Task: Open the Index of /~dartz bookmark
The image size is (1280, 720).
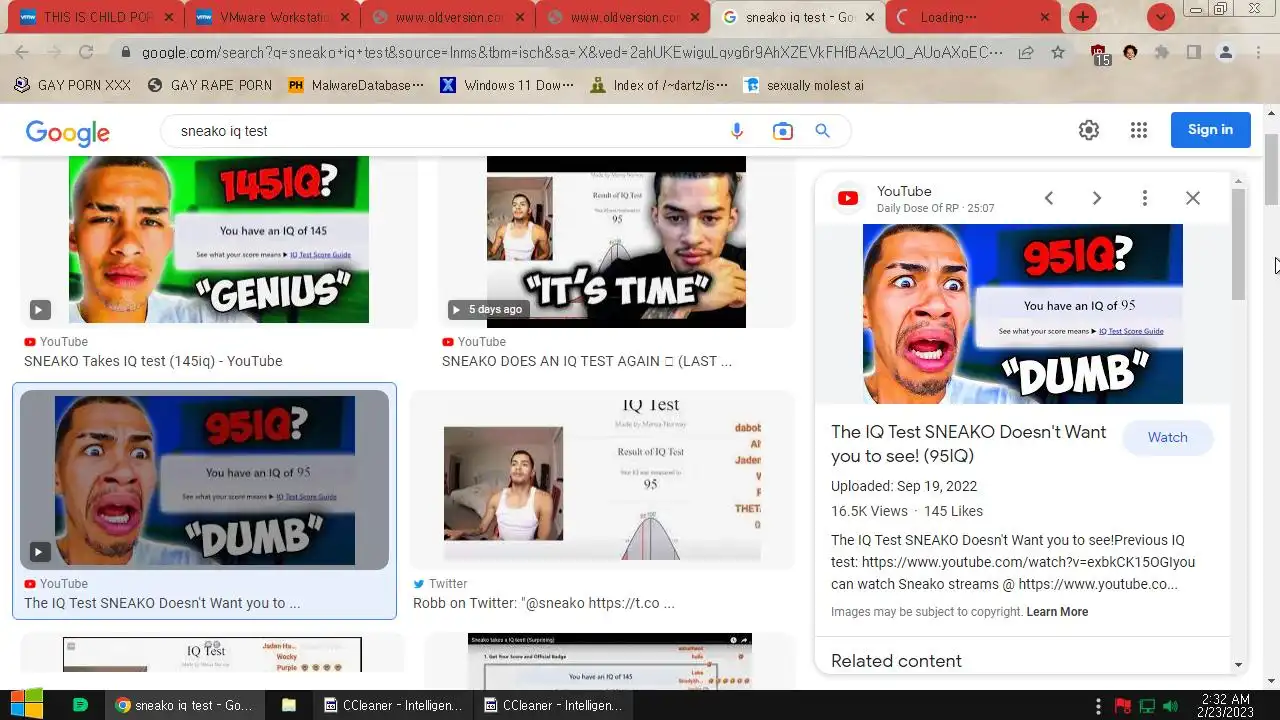Action: coord(659,85)
